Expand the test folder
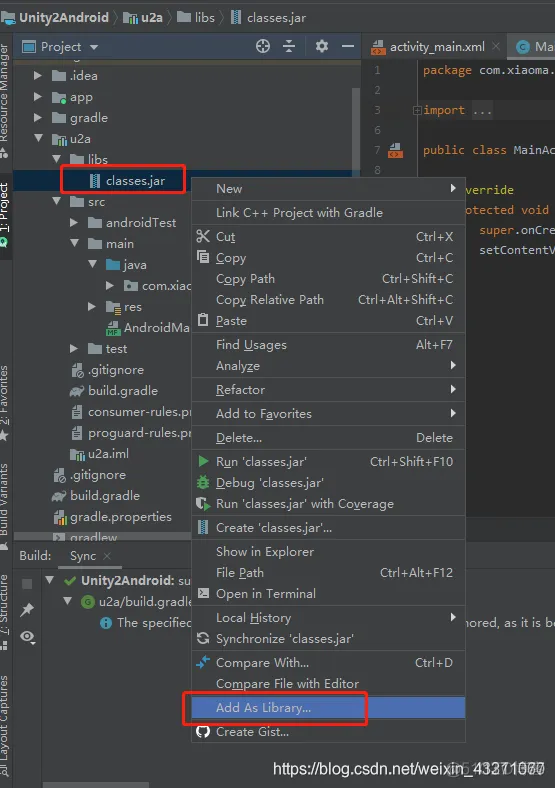 pos(74,349)
